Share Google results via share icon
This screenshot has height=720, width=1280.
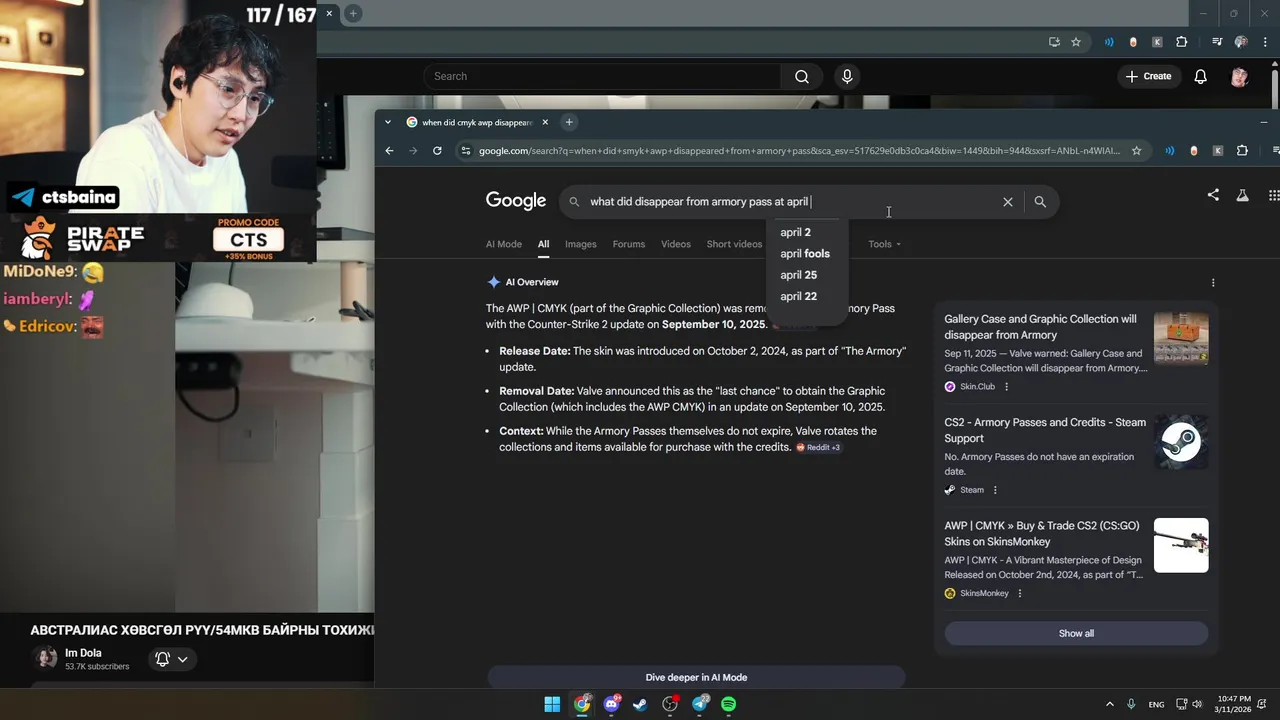(x=1213, y=195)
